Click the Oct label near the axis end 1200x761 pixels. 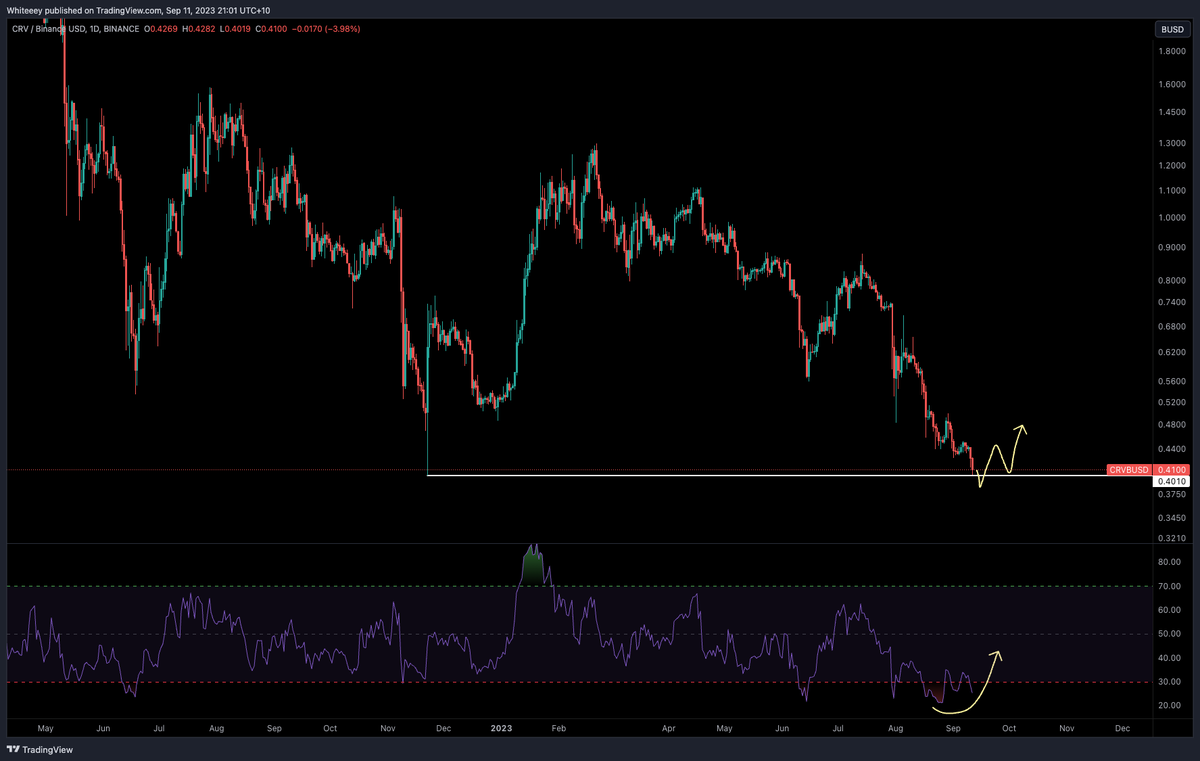1008,731
